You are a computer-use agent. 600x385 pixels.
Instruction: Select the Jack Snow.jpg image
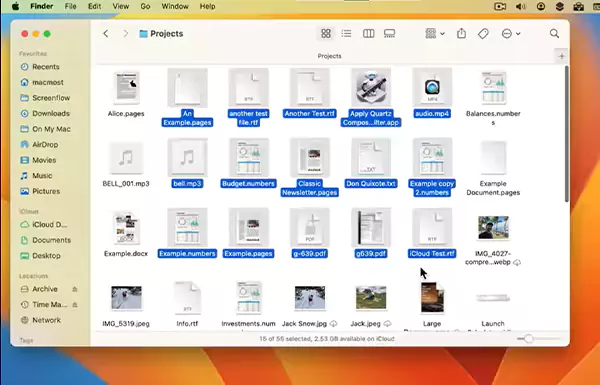click(310, 306)
